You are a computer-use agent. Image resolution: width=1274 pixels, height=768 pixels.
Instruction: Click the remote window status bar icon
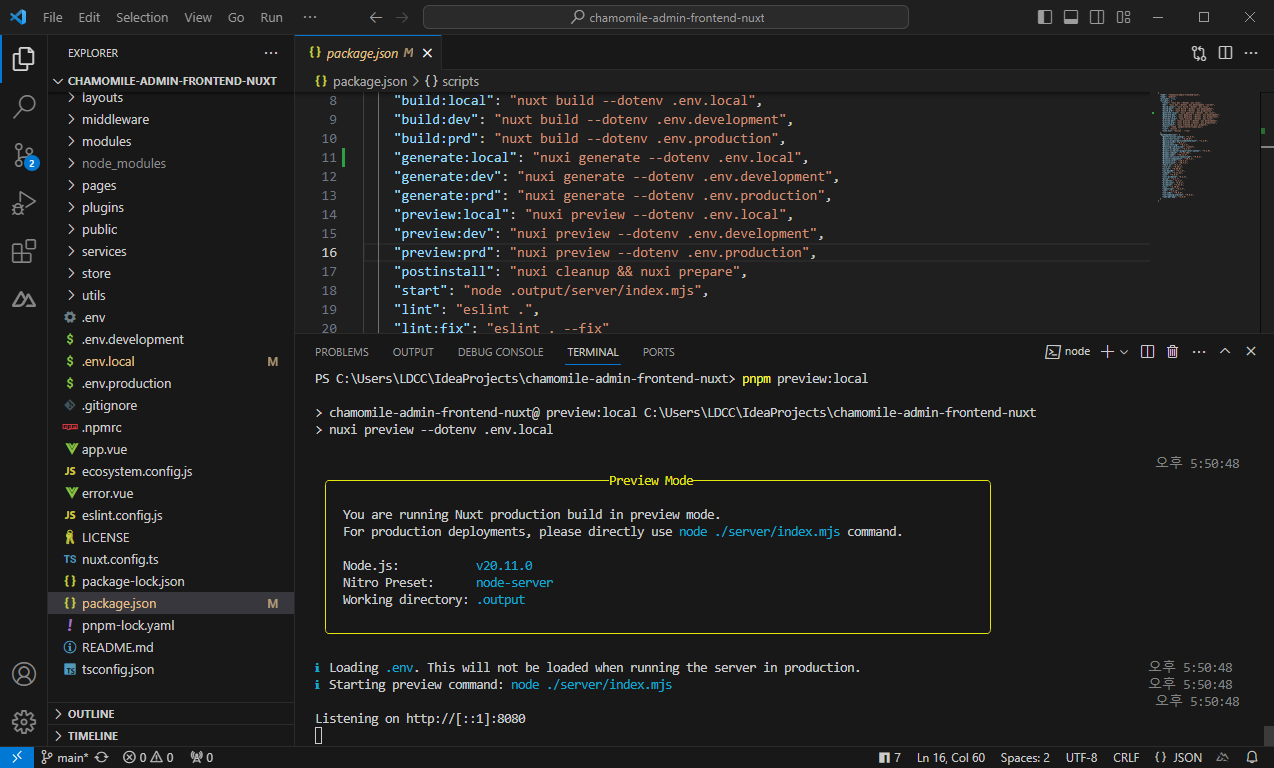(16, 757)
